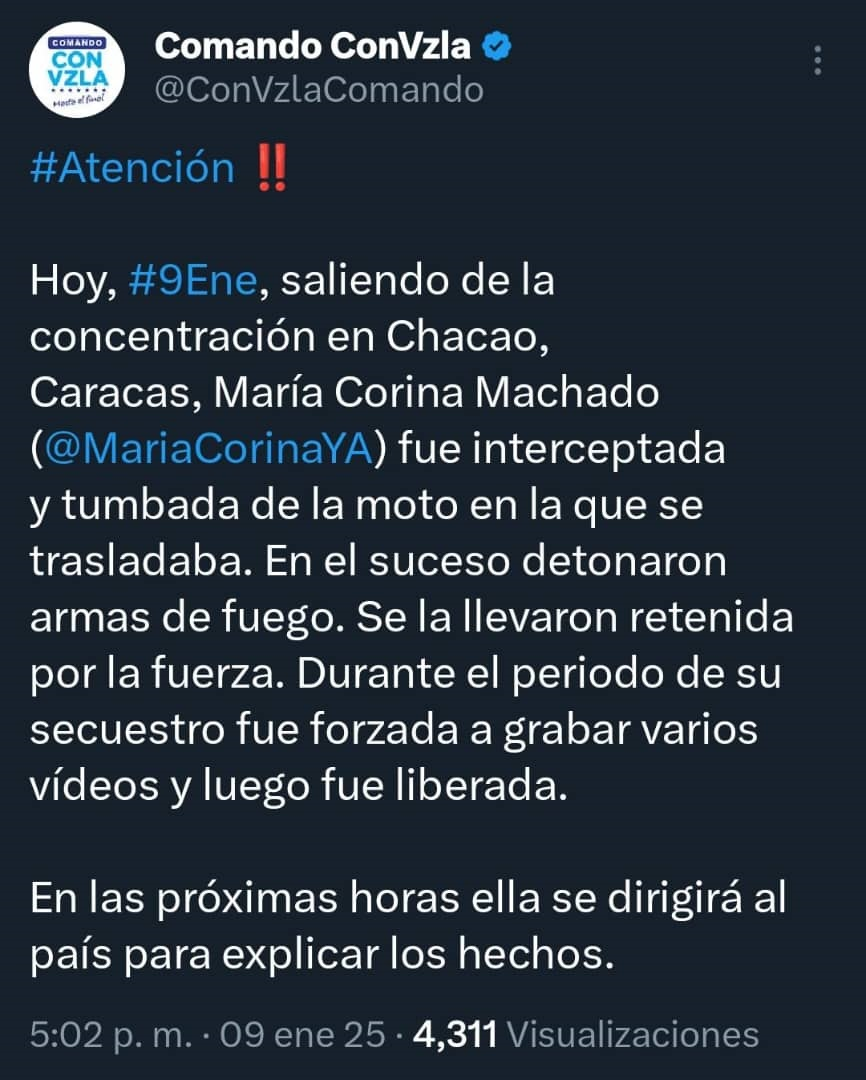Open the #9Ene hashtag link
Screen dimensions: 866x1080
(x=193, y=281)
